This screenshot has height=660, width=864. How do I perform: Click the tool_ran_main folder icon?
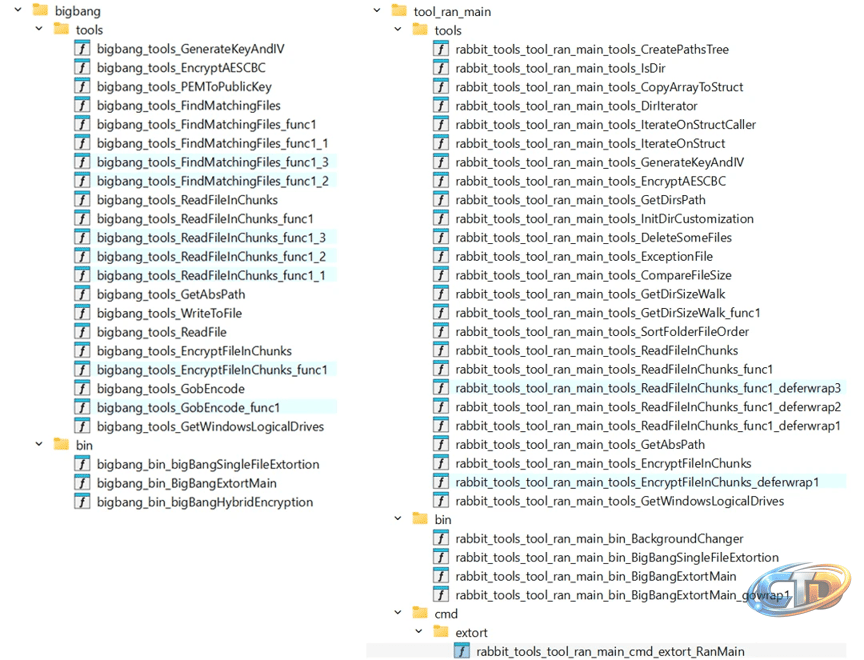click(x=399, y=10)
